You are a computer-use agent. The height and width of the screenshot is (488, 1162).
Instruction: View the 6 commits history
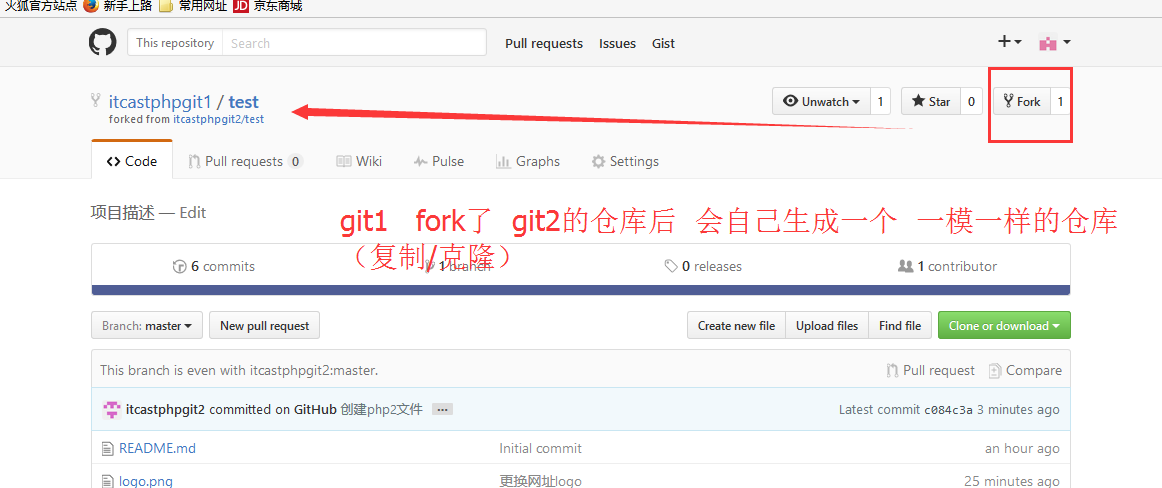point(213,266)
